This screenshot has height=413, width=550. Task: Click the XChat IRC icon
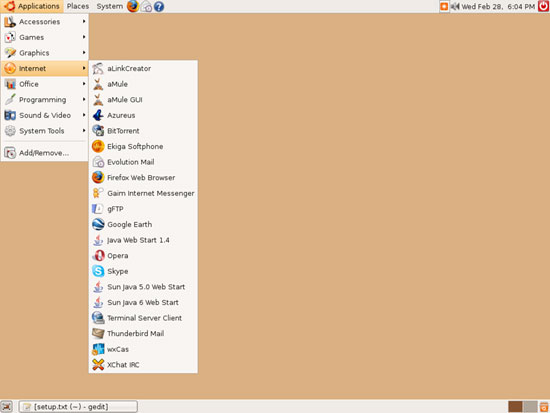tap(98, 365)
